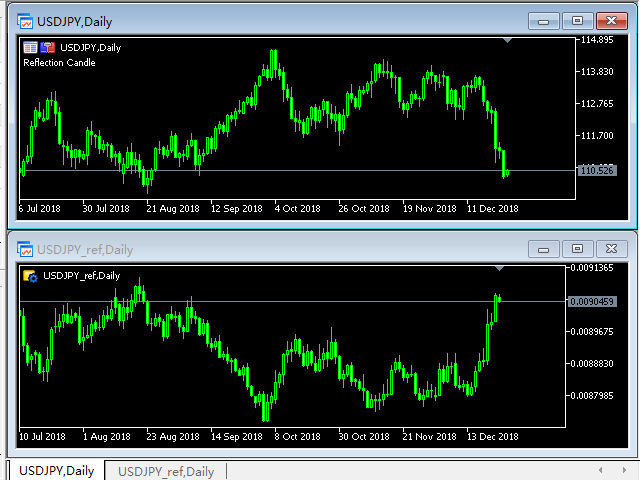Image resolution: width=640 pixels, height=480 pixels.
Task: Click the 0.0087985 price scale value
Action: pyautogui.click(x=592, y=396)
